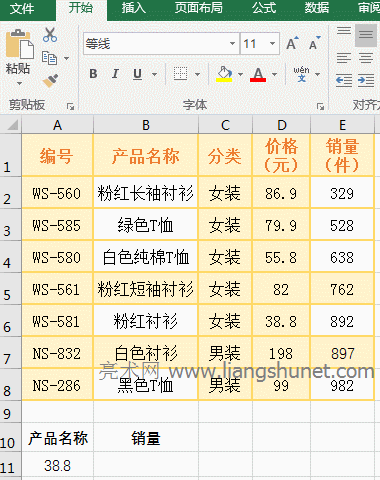Apply red font color A

(258, 74)
